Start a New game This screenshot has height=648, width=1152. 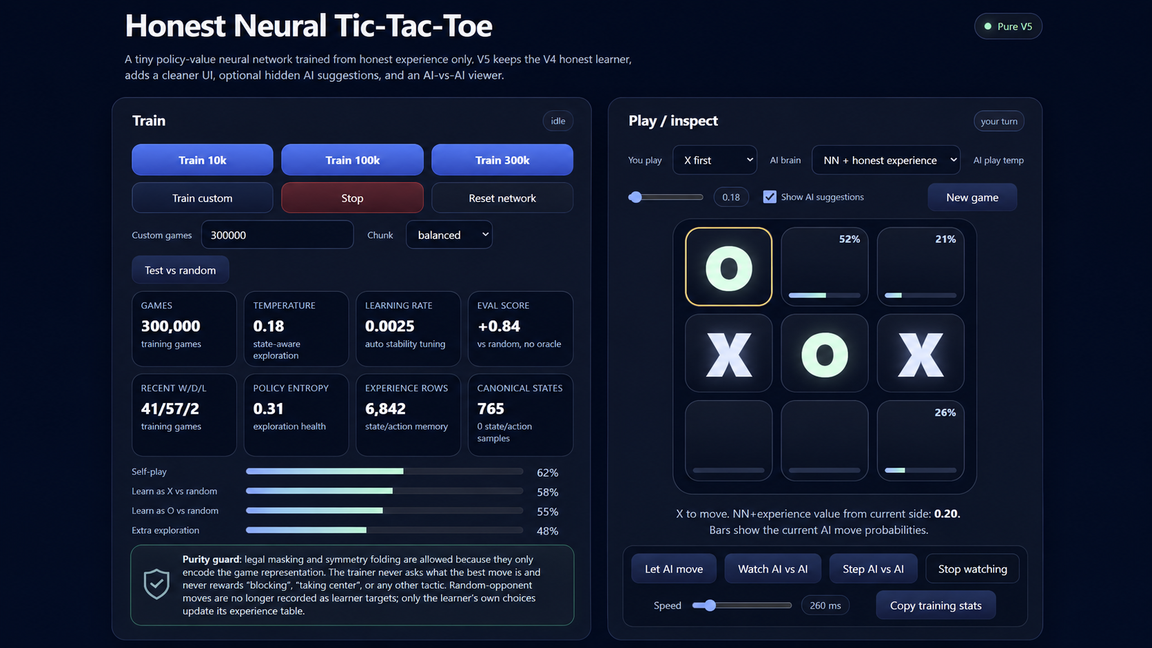point(972,197)
